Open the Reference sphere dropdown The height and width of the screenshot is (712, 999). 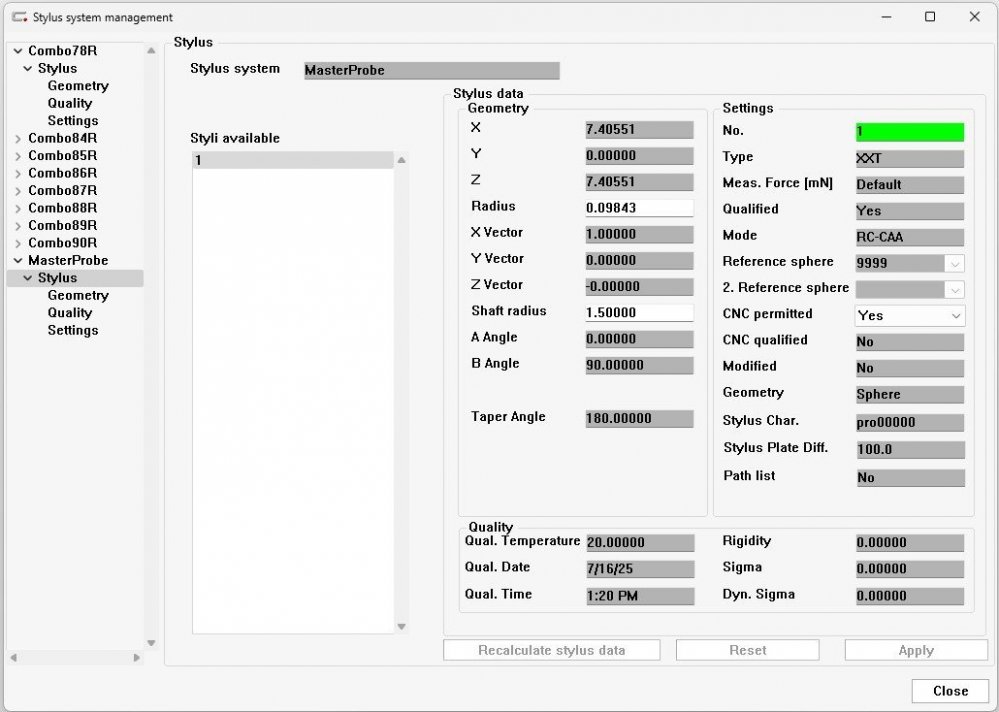point(955,263)
